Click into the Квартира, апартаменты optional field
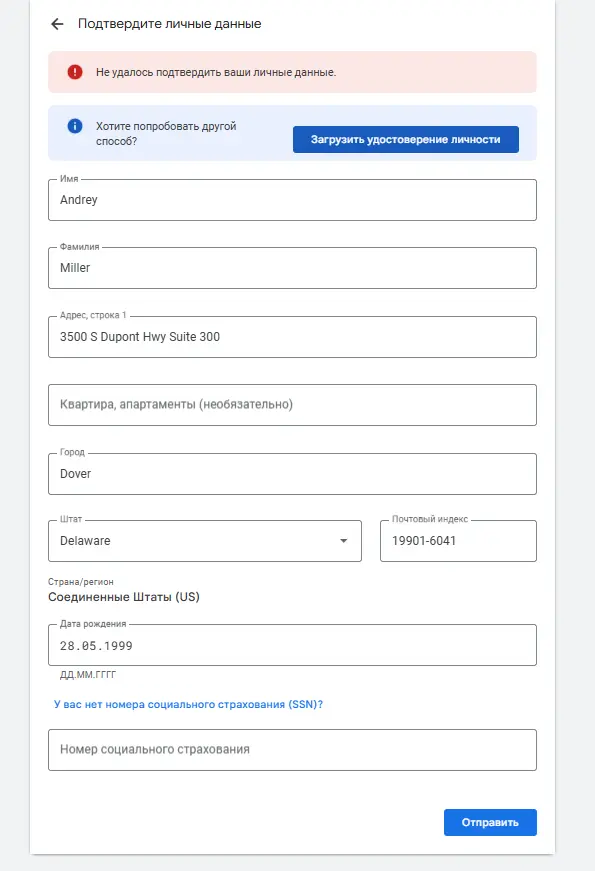 point(292,405)
